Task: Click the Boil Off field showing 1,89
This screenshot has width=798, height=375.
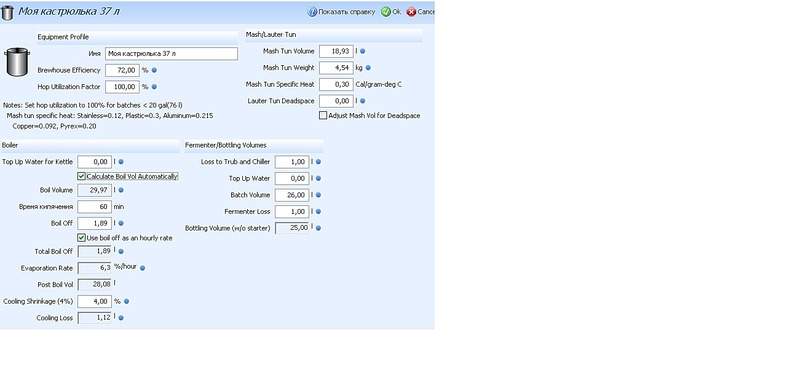Action: coord(95,223)
